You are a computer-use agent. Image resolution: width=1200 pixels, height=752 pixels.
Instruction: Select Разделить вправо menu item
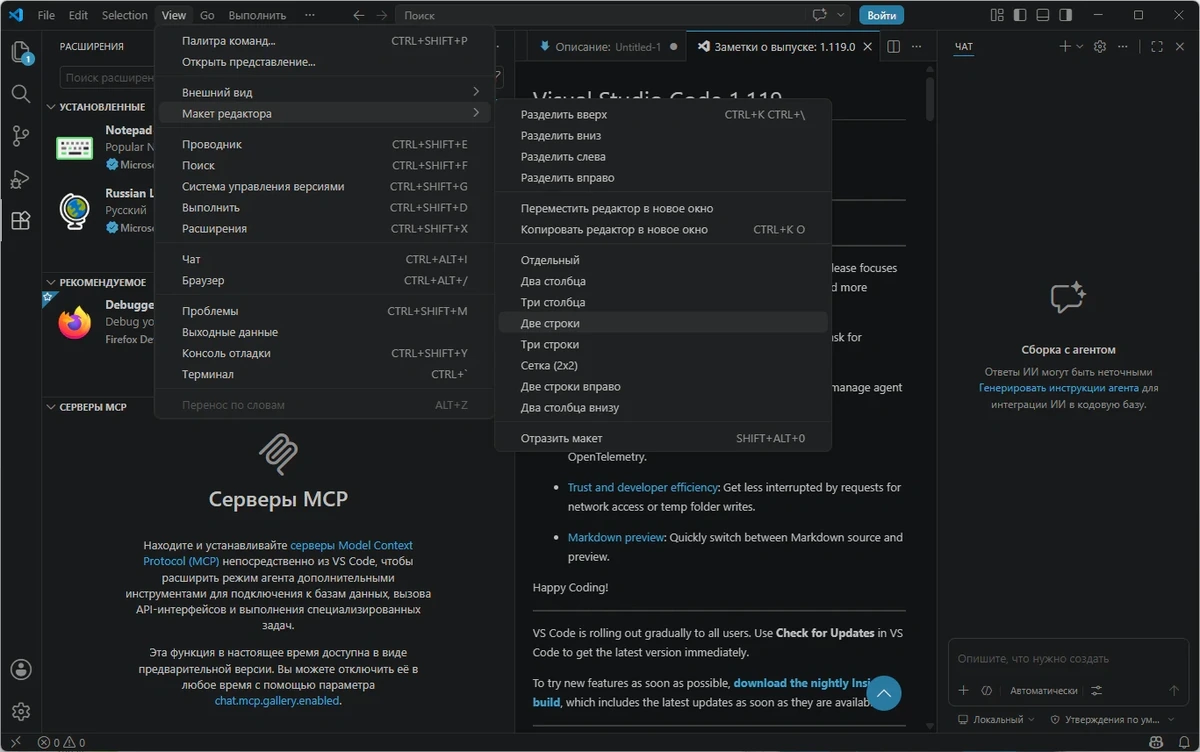(663, 177)
